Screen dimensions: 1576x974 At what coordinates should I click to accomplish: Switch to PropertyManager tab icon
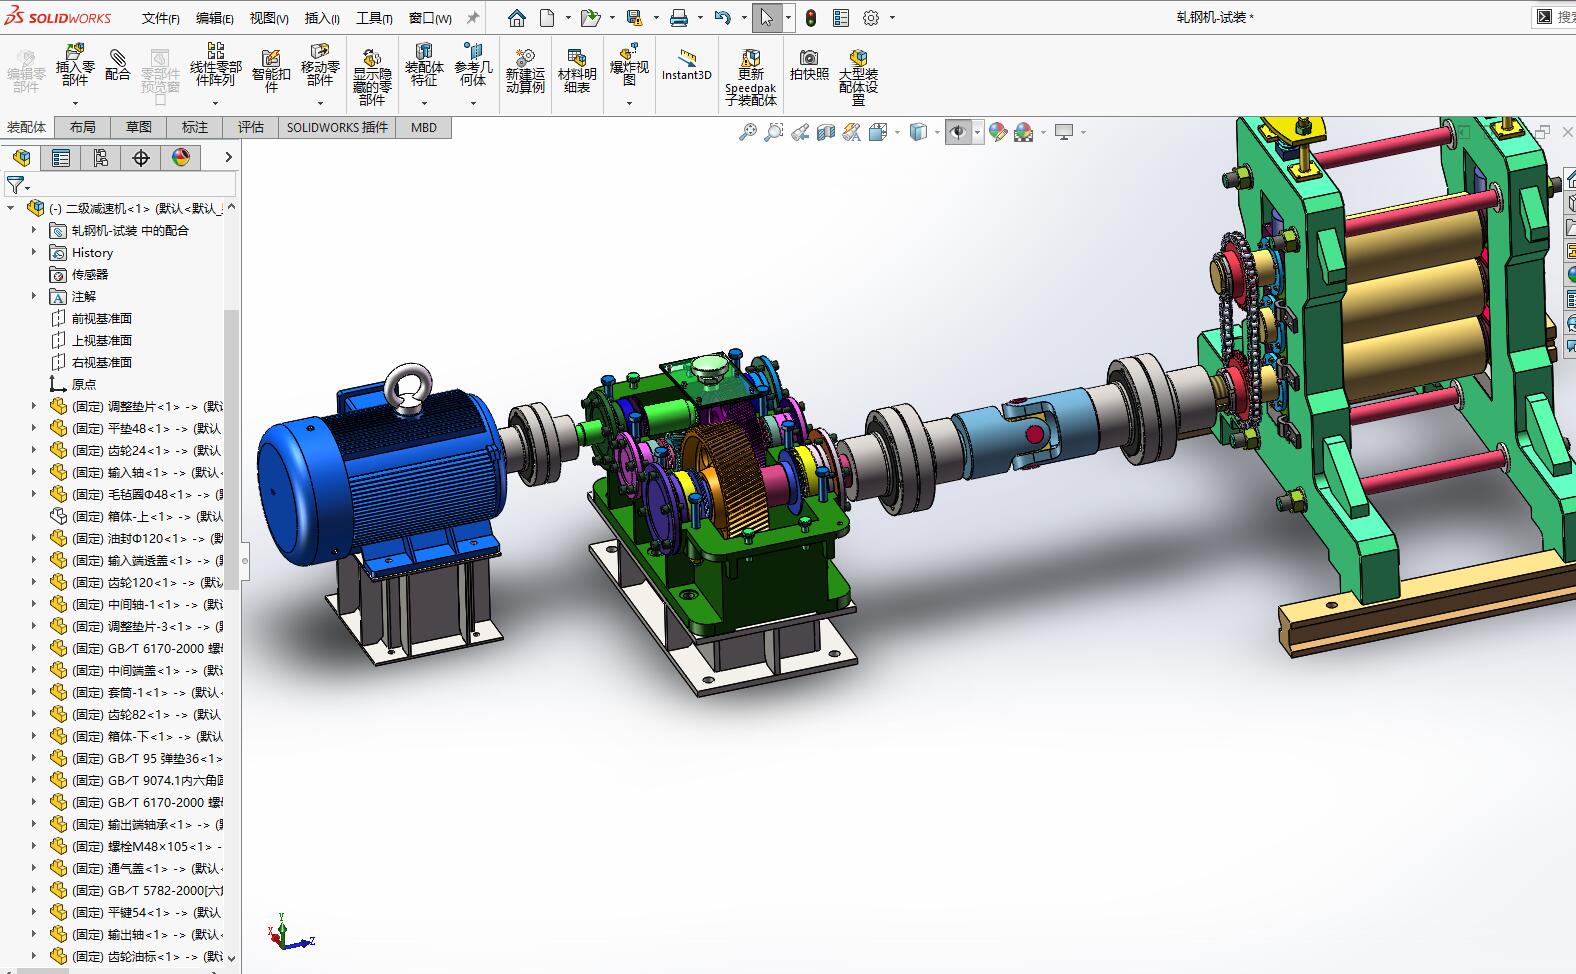[61, 158]
